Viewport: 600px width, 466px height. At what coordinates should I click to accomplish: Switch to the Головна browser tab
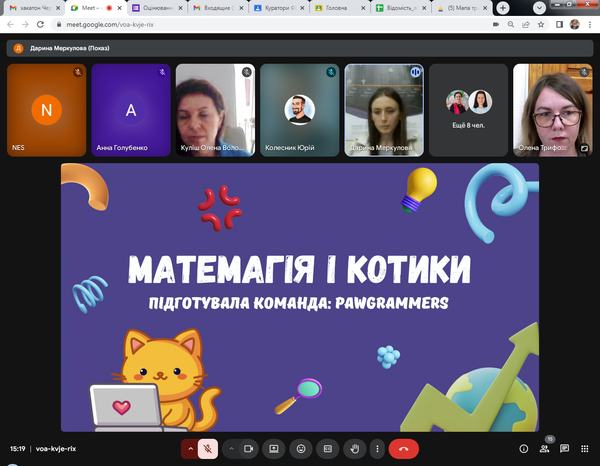(336, 8)
